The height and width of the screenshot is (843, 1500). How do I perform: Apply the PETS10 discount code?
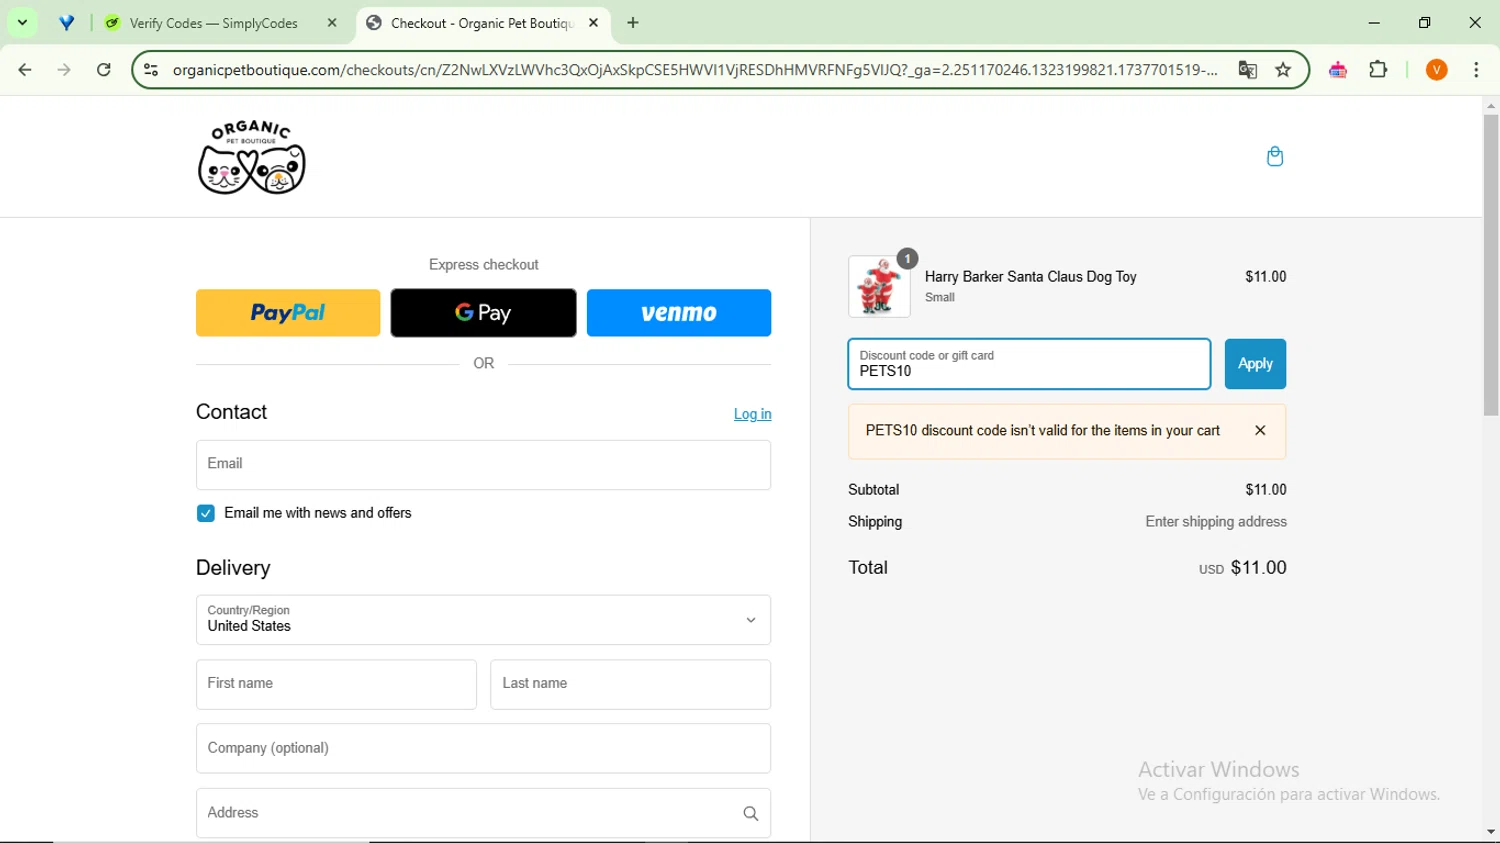(1255, 364)
